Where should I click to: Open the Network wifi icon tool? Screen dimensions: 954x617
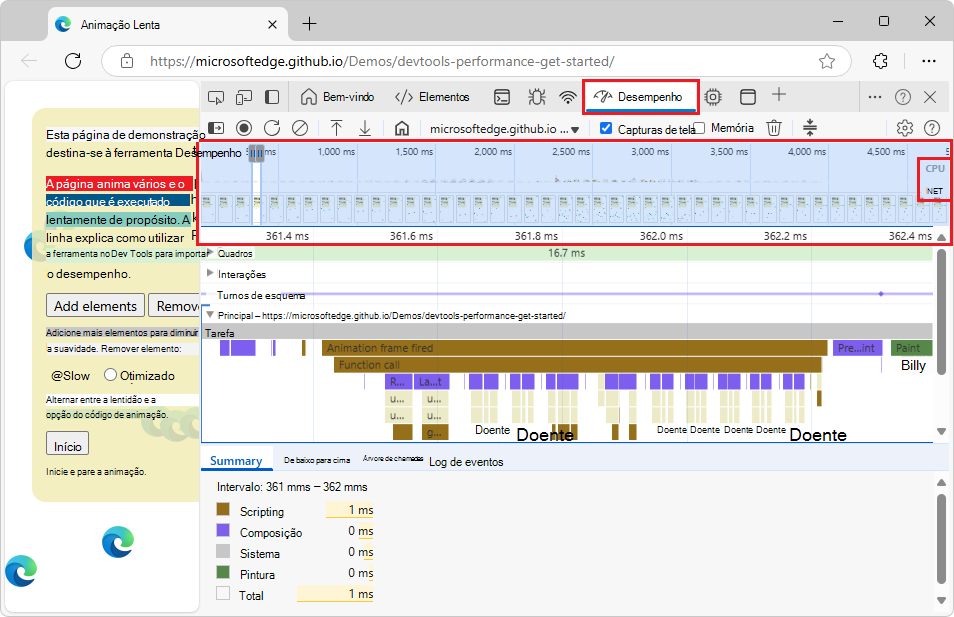(568, 97)
